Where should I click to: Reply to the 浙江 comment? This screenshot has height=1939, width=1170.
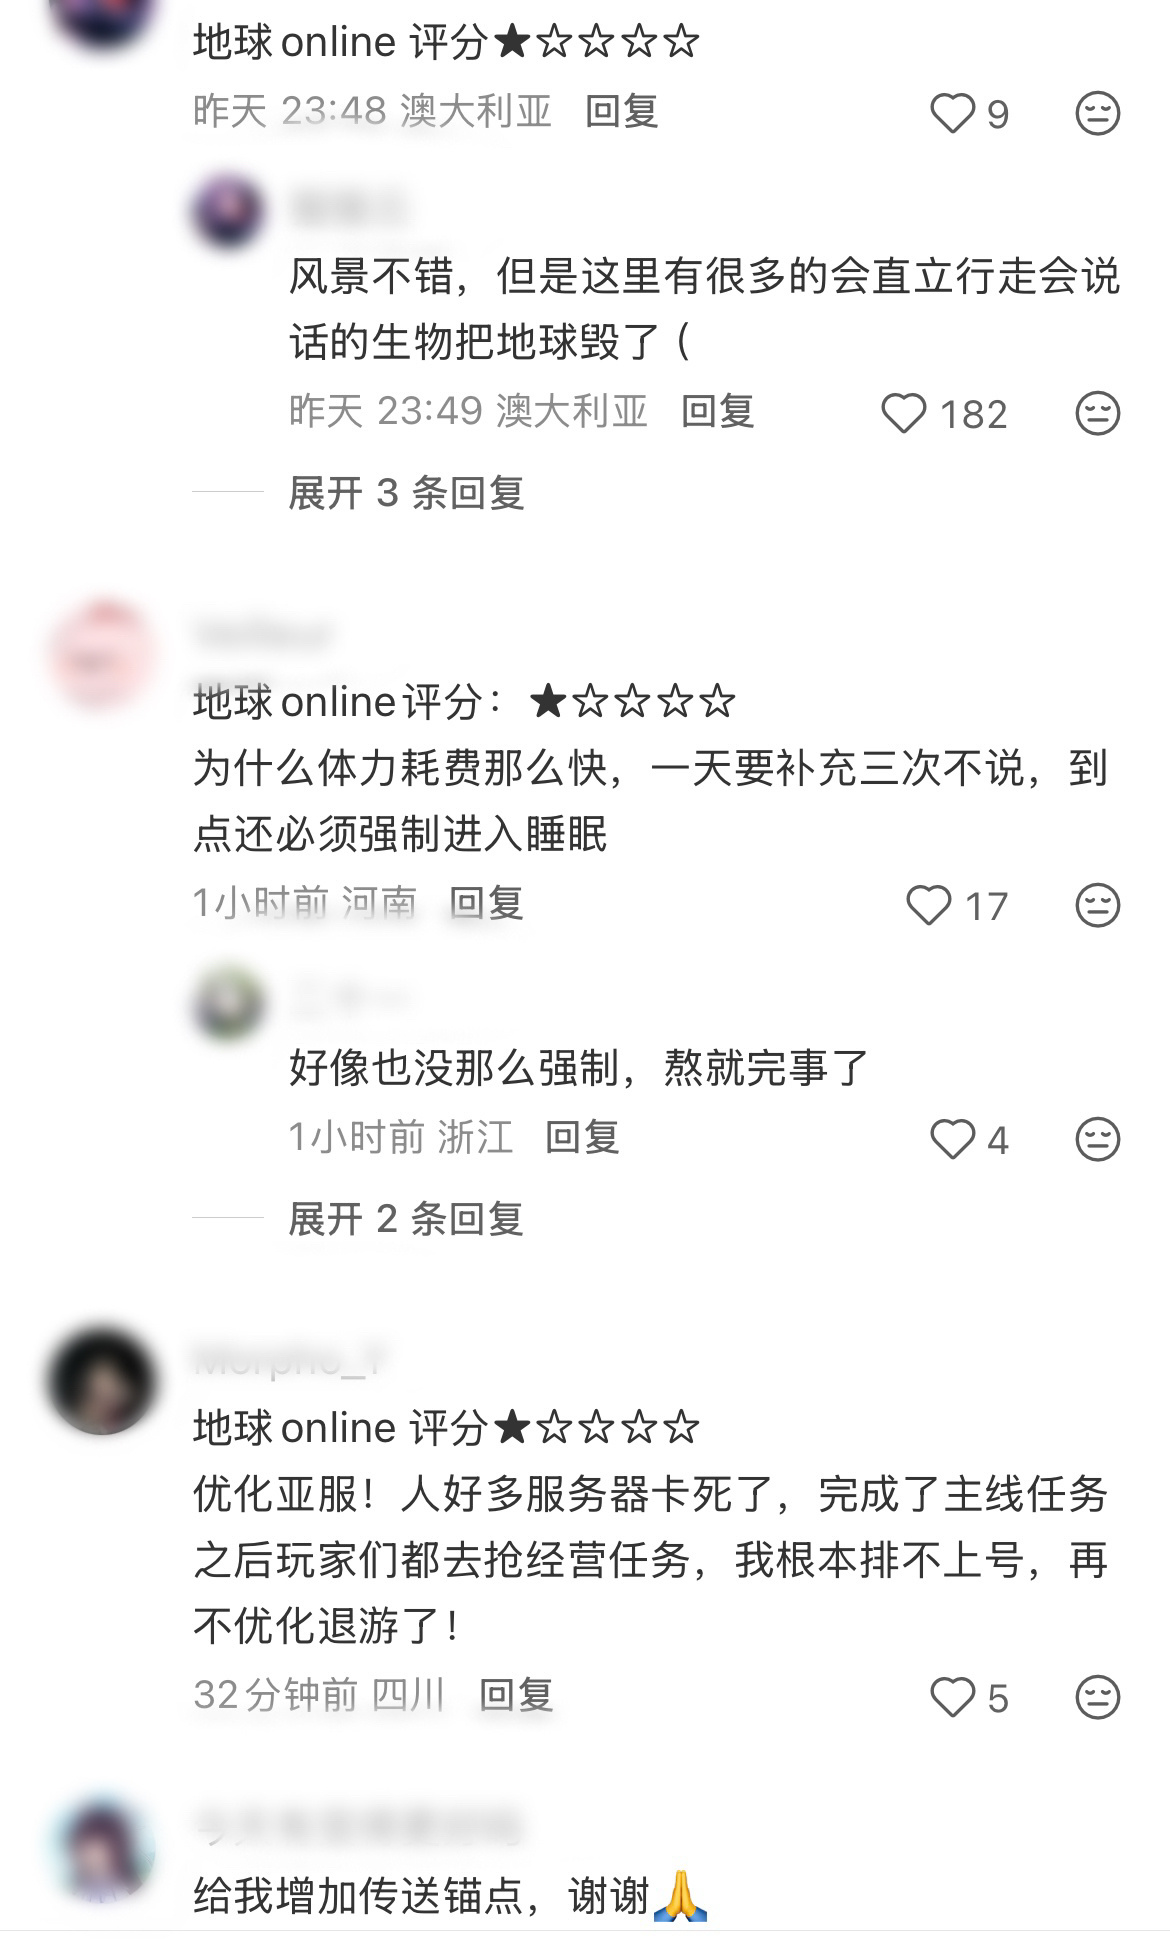pos(582,1137)
